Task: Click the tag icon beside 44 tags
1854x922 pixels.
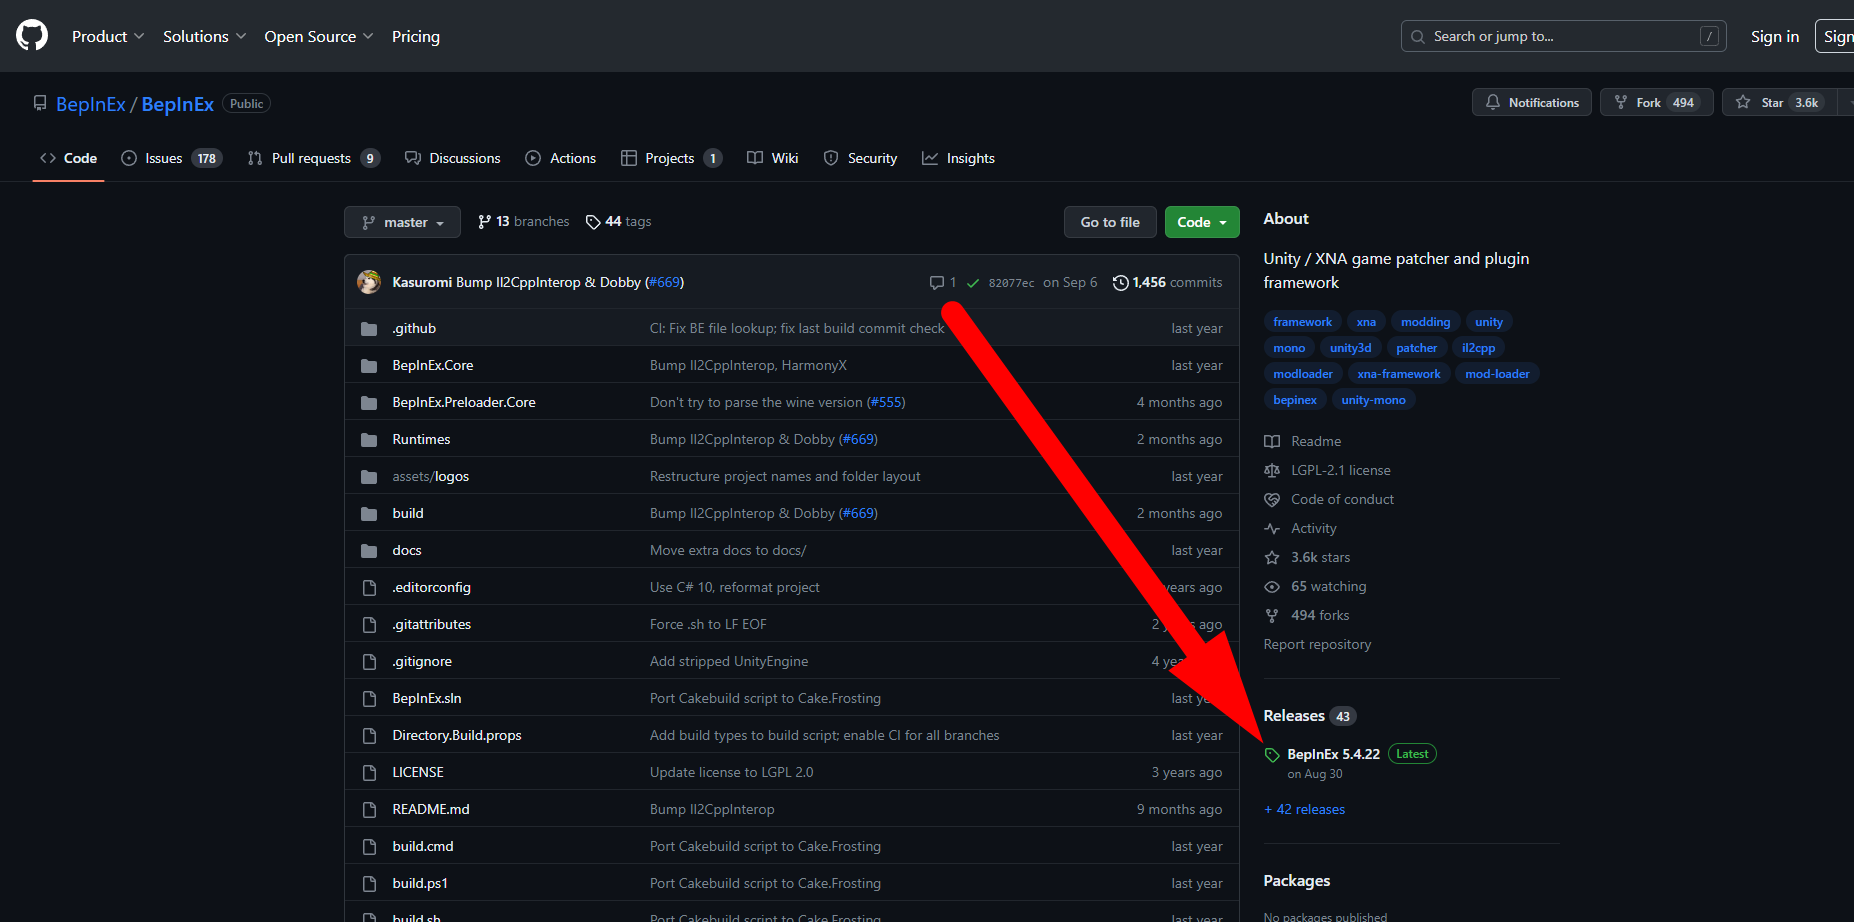Action: 593,222
